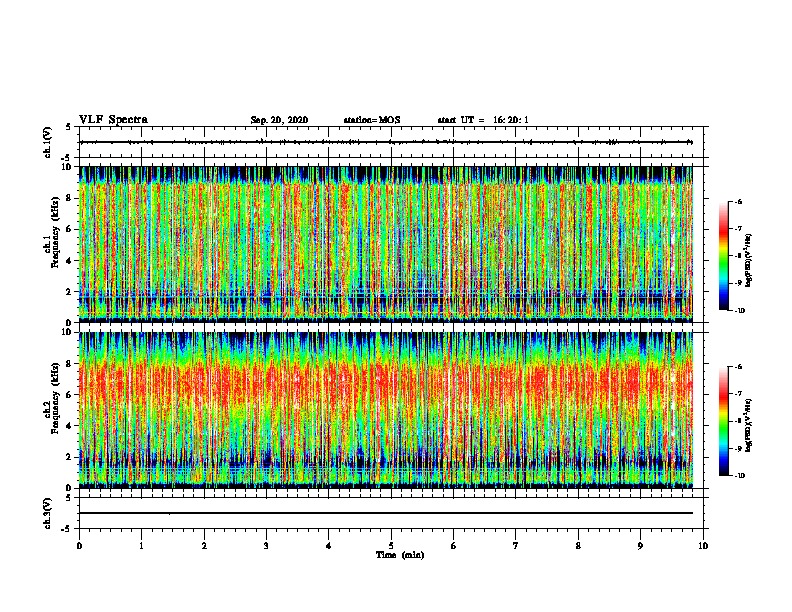The image size is (792, 612).
Task: Click the "ch.3(V)" axis label of the bottom waveform
Action: coord(48,513)
